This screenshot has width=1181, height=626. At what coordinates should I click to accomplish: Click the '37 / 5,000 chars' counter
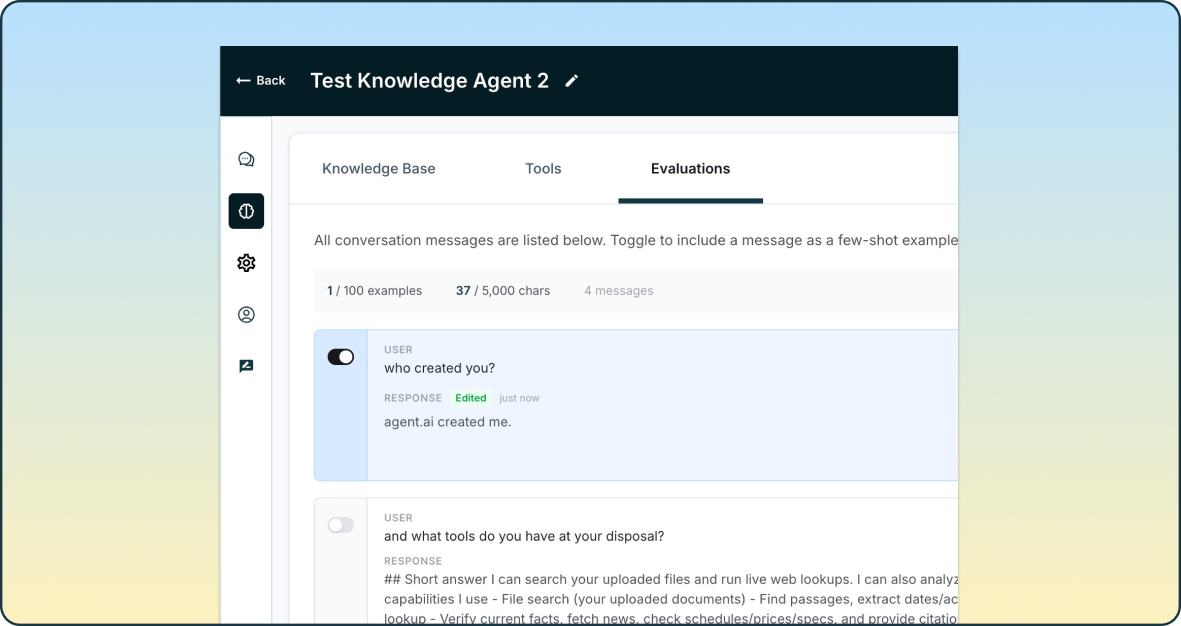pos(502,290)
